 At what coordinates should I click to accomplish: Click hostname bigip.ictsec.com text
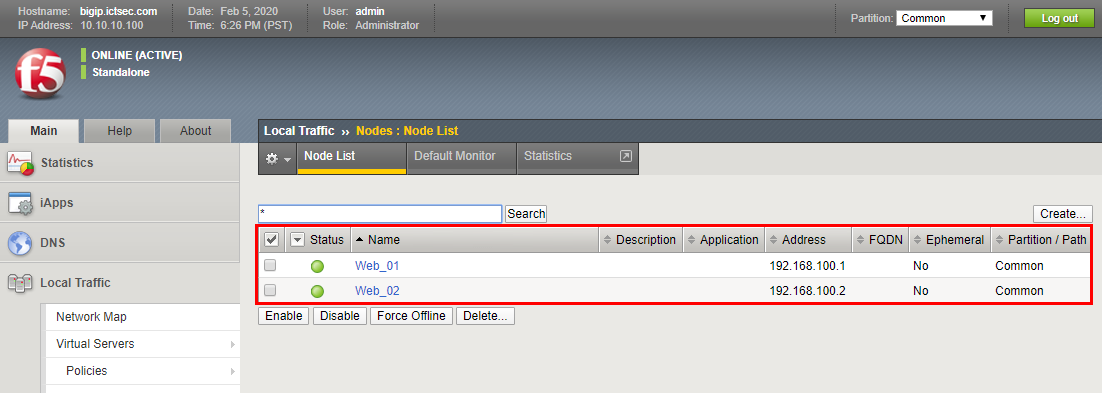tap(119, 11)
